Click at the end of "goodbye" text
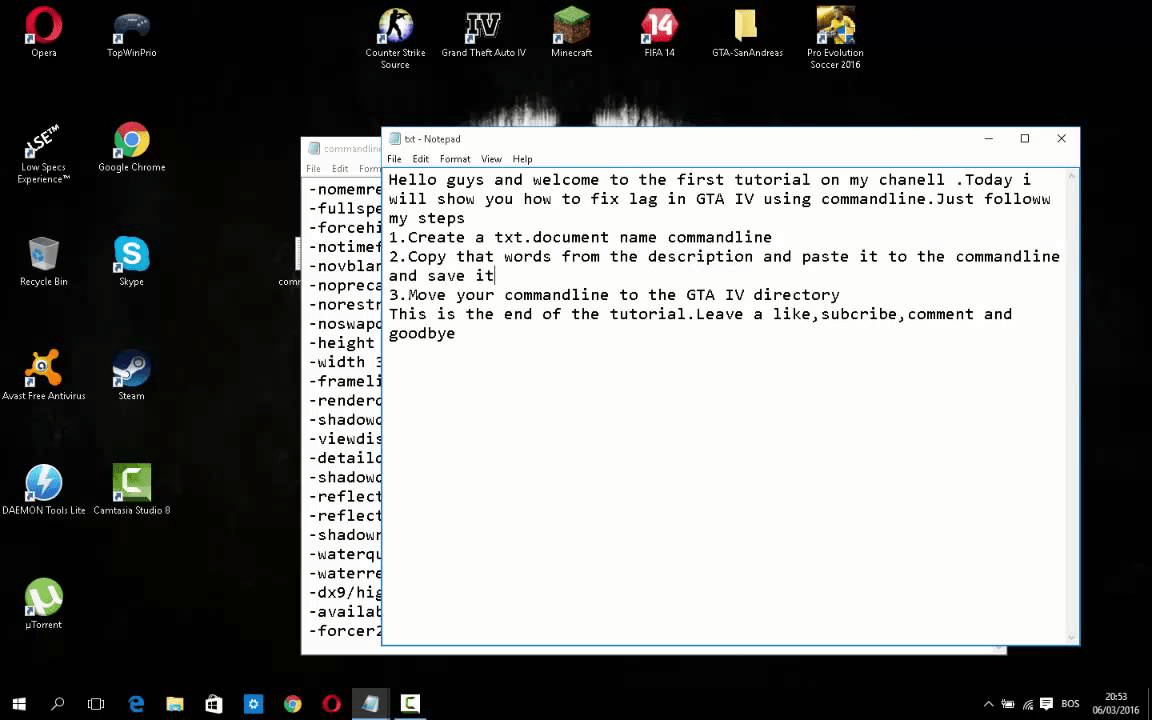 [x=456, y=334]
